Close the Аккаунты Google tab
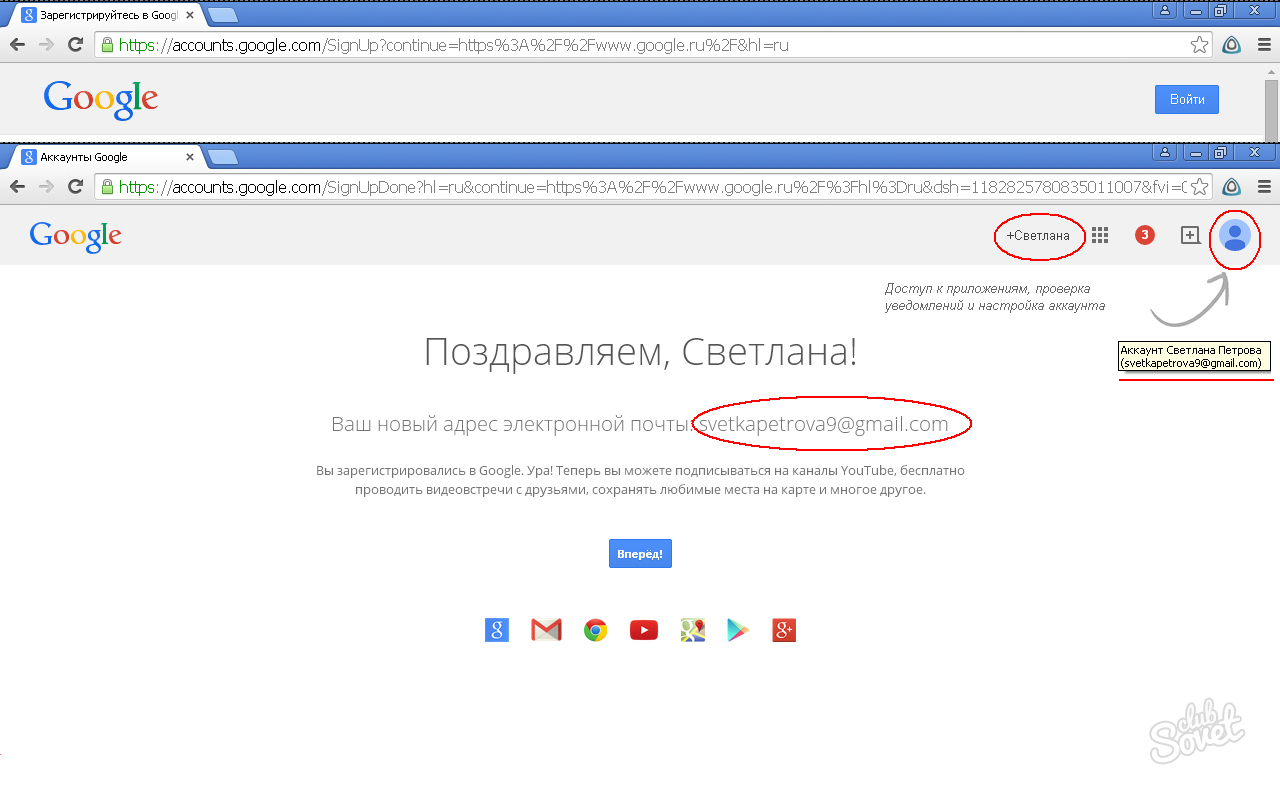Image resolution: width=1280 pixels, height=800 pixels. 188,157
